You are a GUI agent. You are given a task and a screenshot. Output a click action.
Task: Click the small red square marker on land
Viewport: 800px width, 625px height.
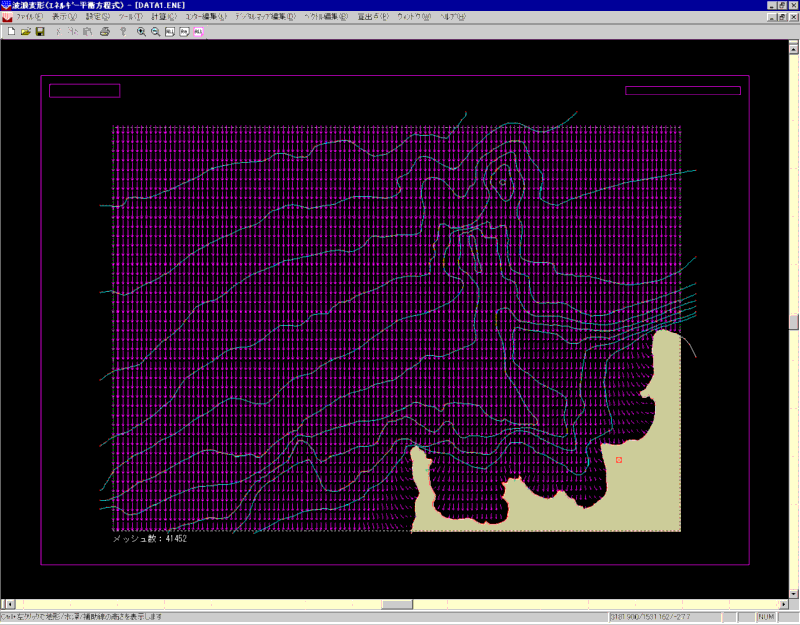[619, 459]
